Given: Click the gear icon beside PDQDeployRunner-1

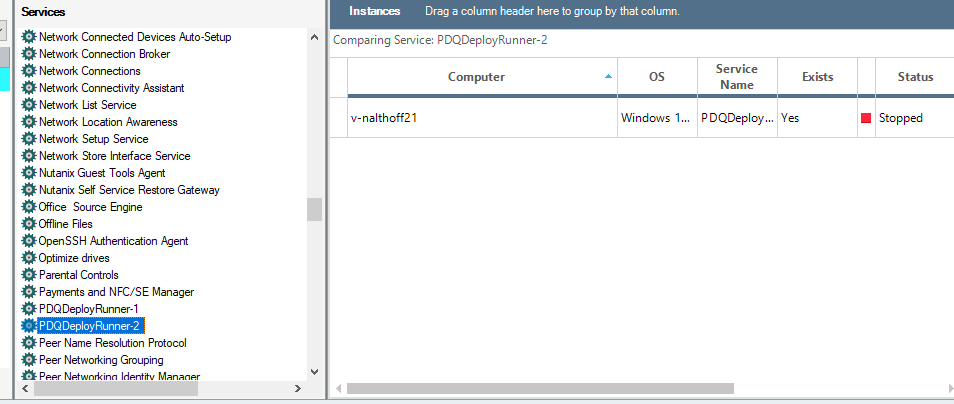Looking at the screenshot, I should [29, 309].
